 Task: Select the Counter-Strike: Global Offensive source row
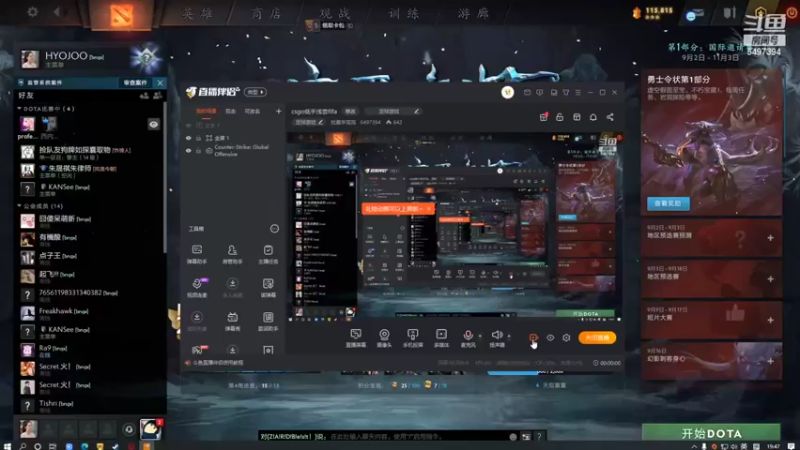(x=232, y=151)
